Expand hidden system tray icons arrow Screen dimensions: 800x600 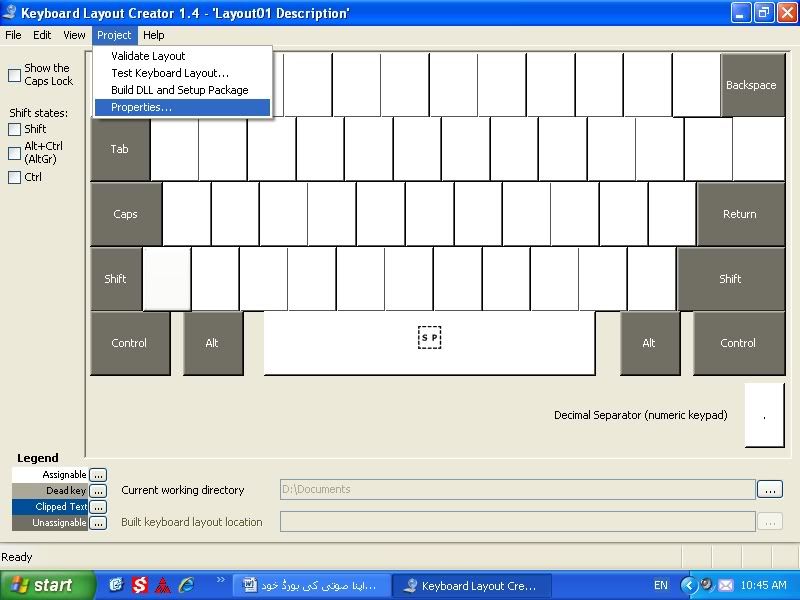[x=689, y=585]
